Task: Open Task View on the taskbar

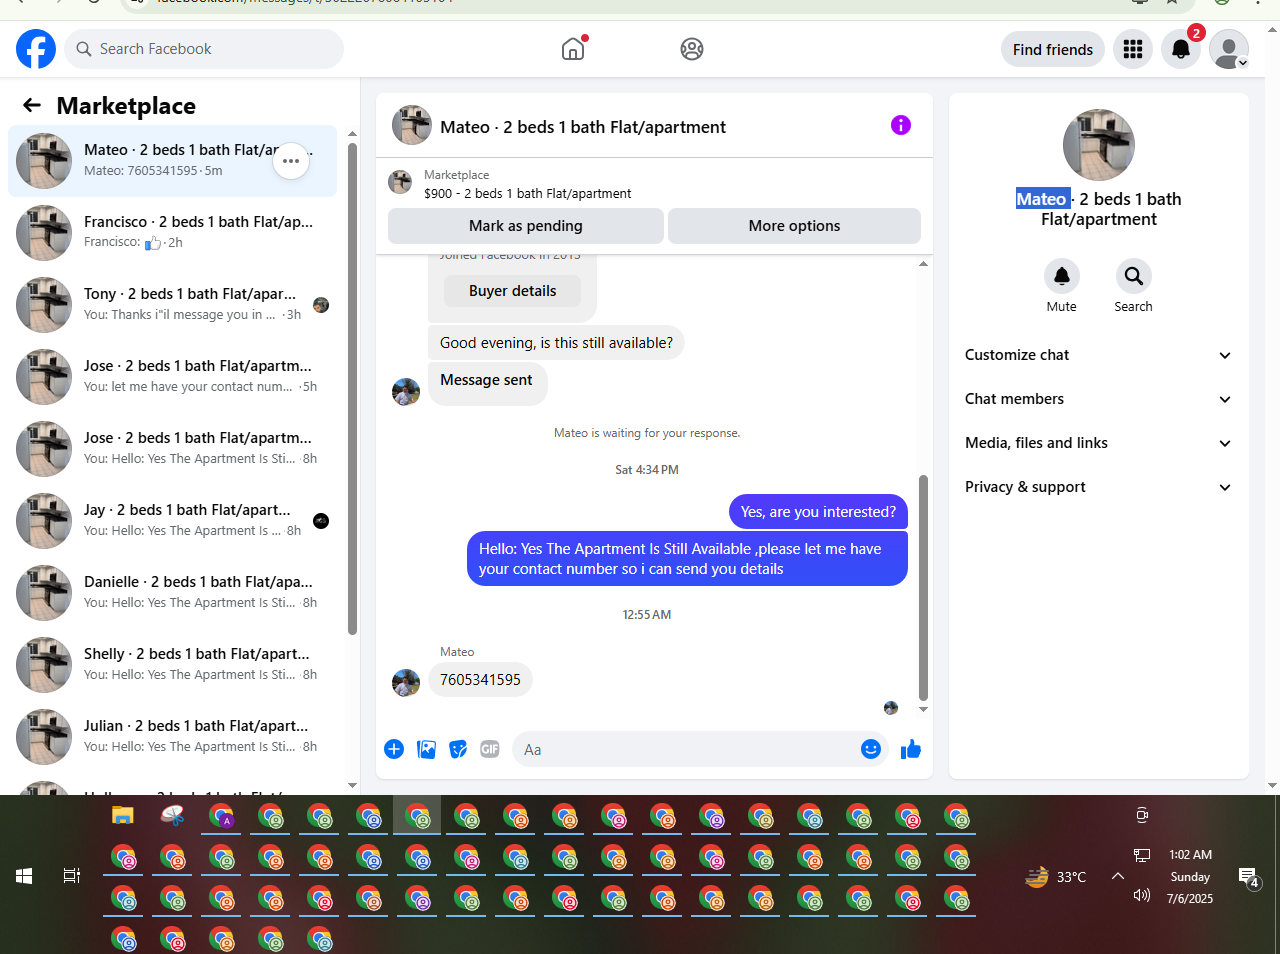Action: [x=72, y=876]
